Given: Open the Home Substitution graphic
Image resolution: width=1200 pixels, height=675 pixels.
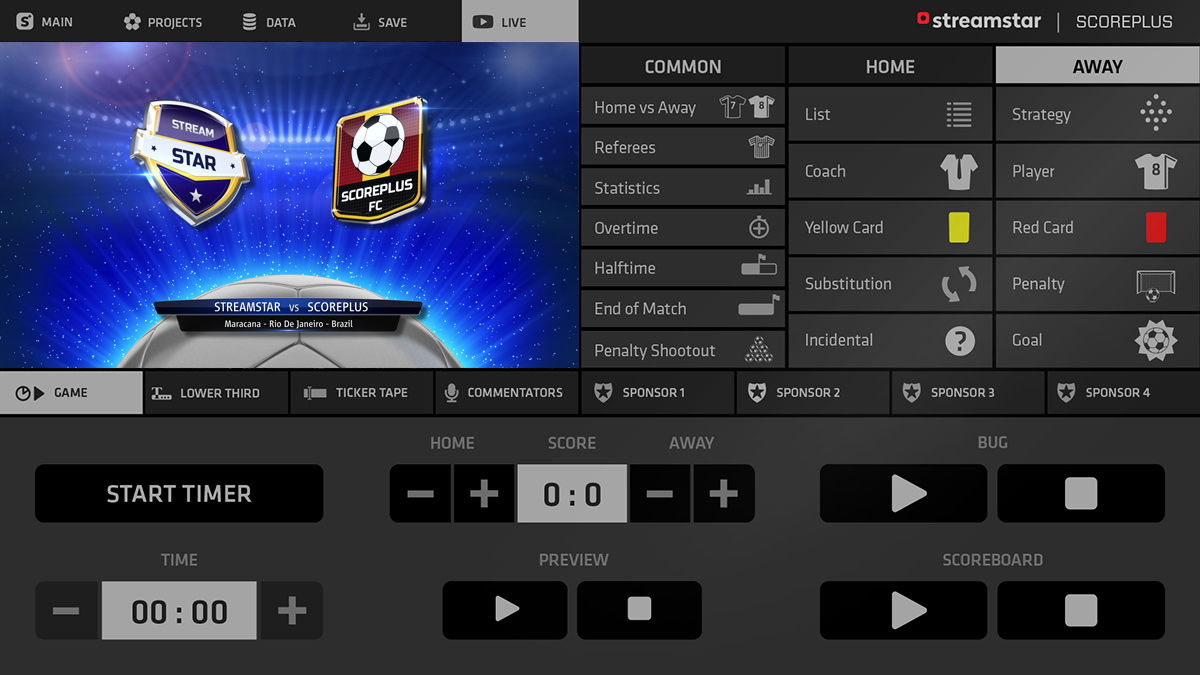Looking at the screenshot, I should click(x=889, y=284).
